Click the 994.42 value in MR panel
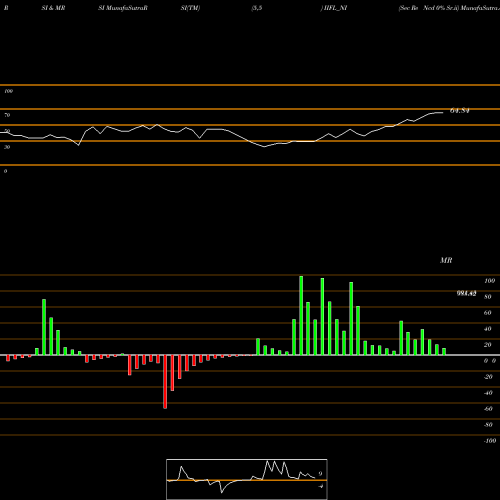 (466, 293)
